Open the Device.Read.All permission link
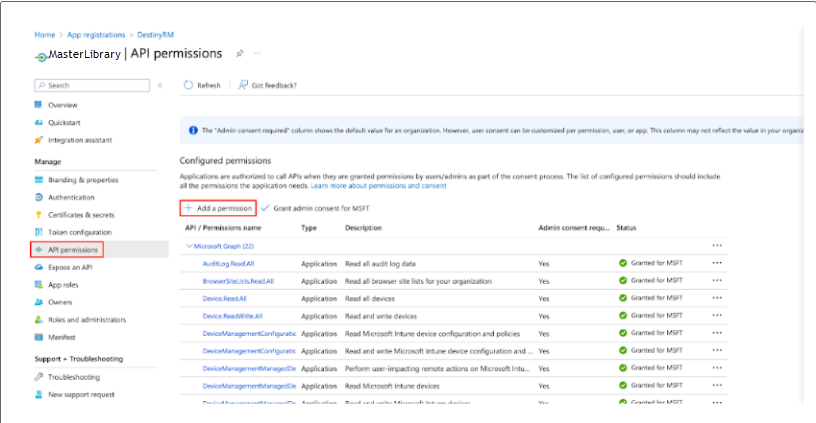 pyautogui.click(x=224, y=299)
